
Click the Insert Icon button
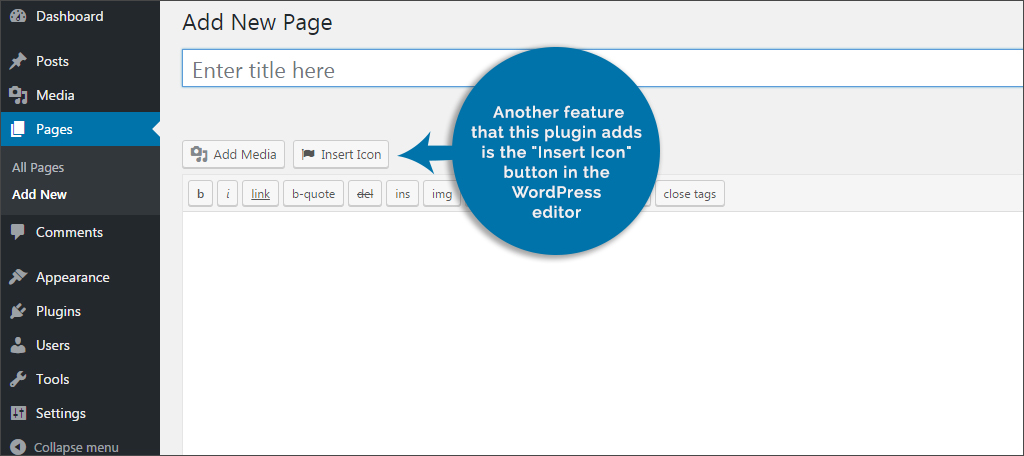pyautogui.click(x=341, y=155)
